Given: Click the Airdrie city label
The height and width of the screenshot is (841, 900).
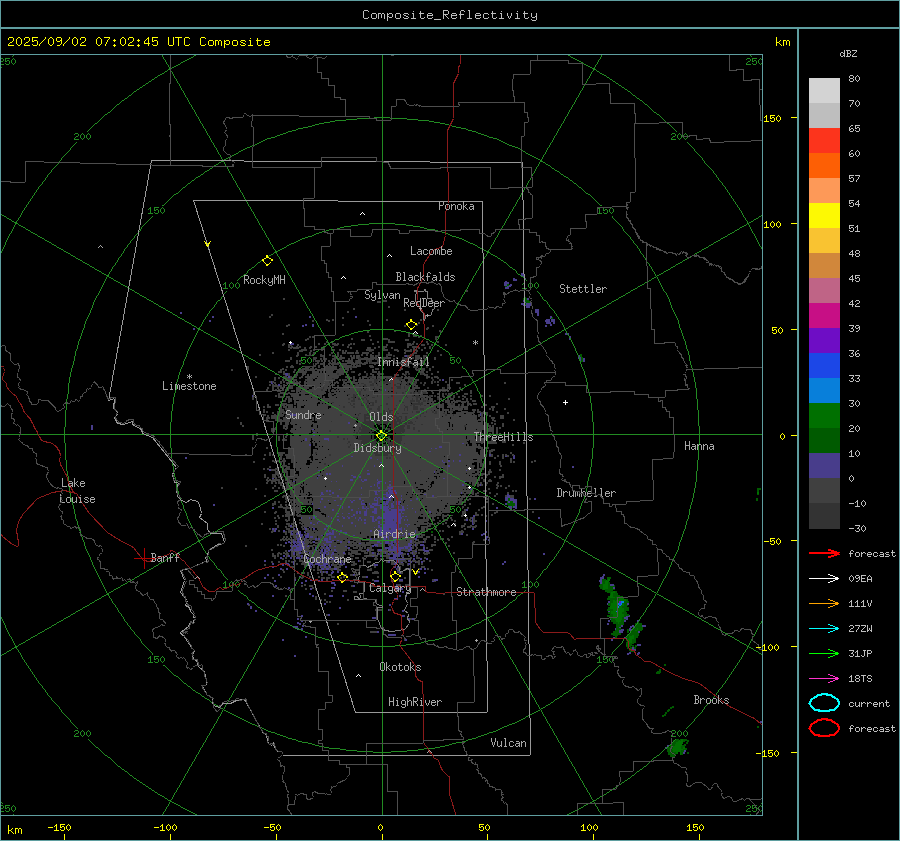Looking at the screenshot, I should (394, 534).
